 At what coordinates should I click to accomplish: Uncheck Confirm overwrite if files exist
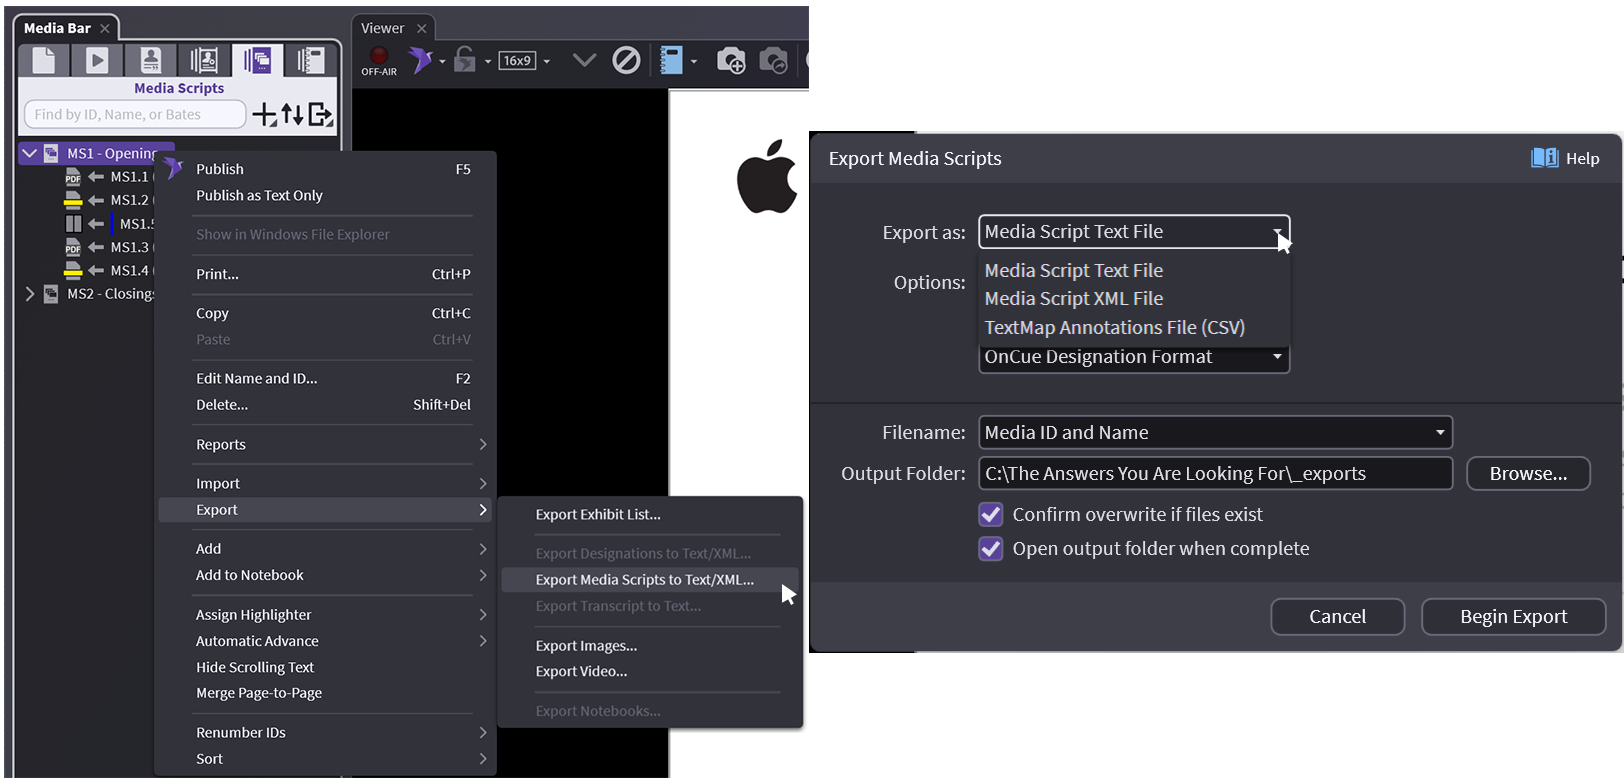tap(991, 515)
